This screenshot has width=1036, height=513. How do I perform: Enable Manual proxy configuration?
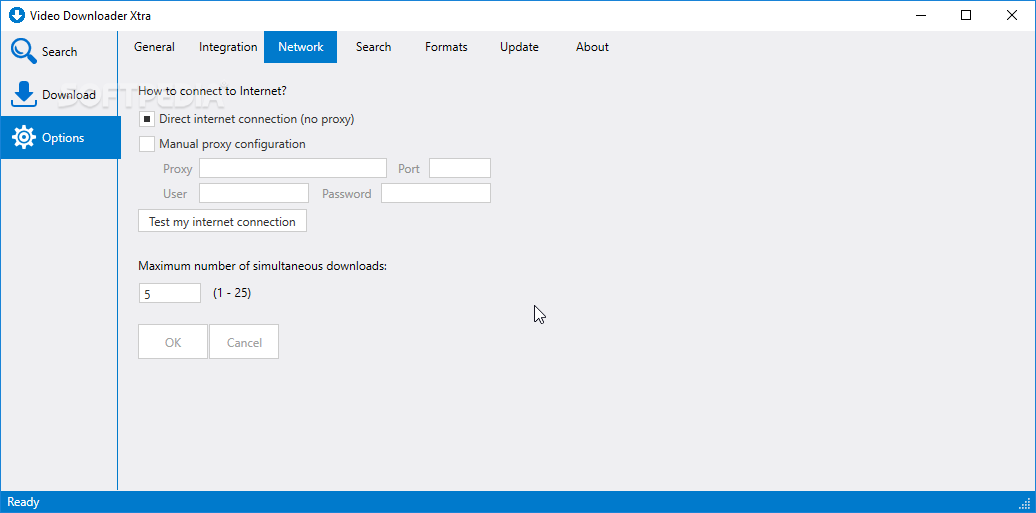pos(147,143)
